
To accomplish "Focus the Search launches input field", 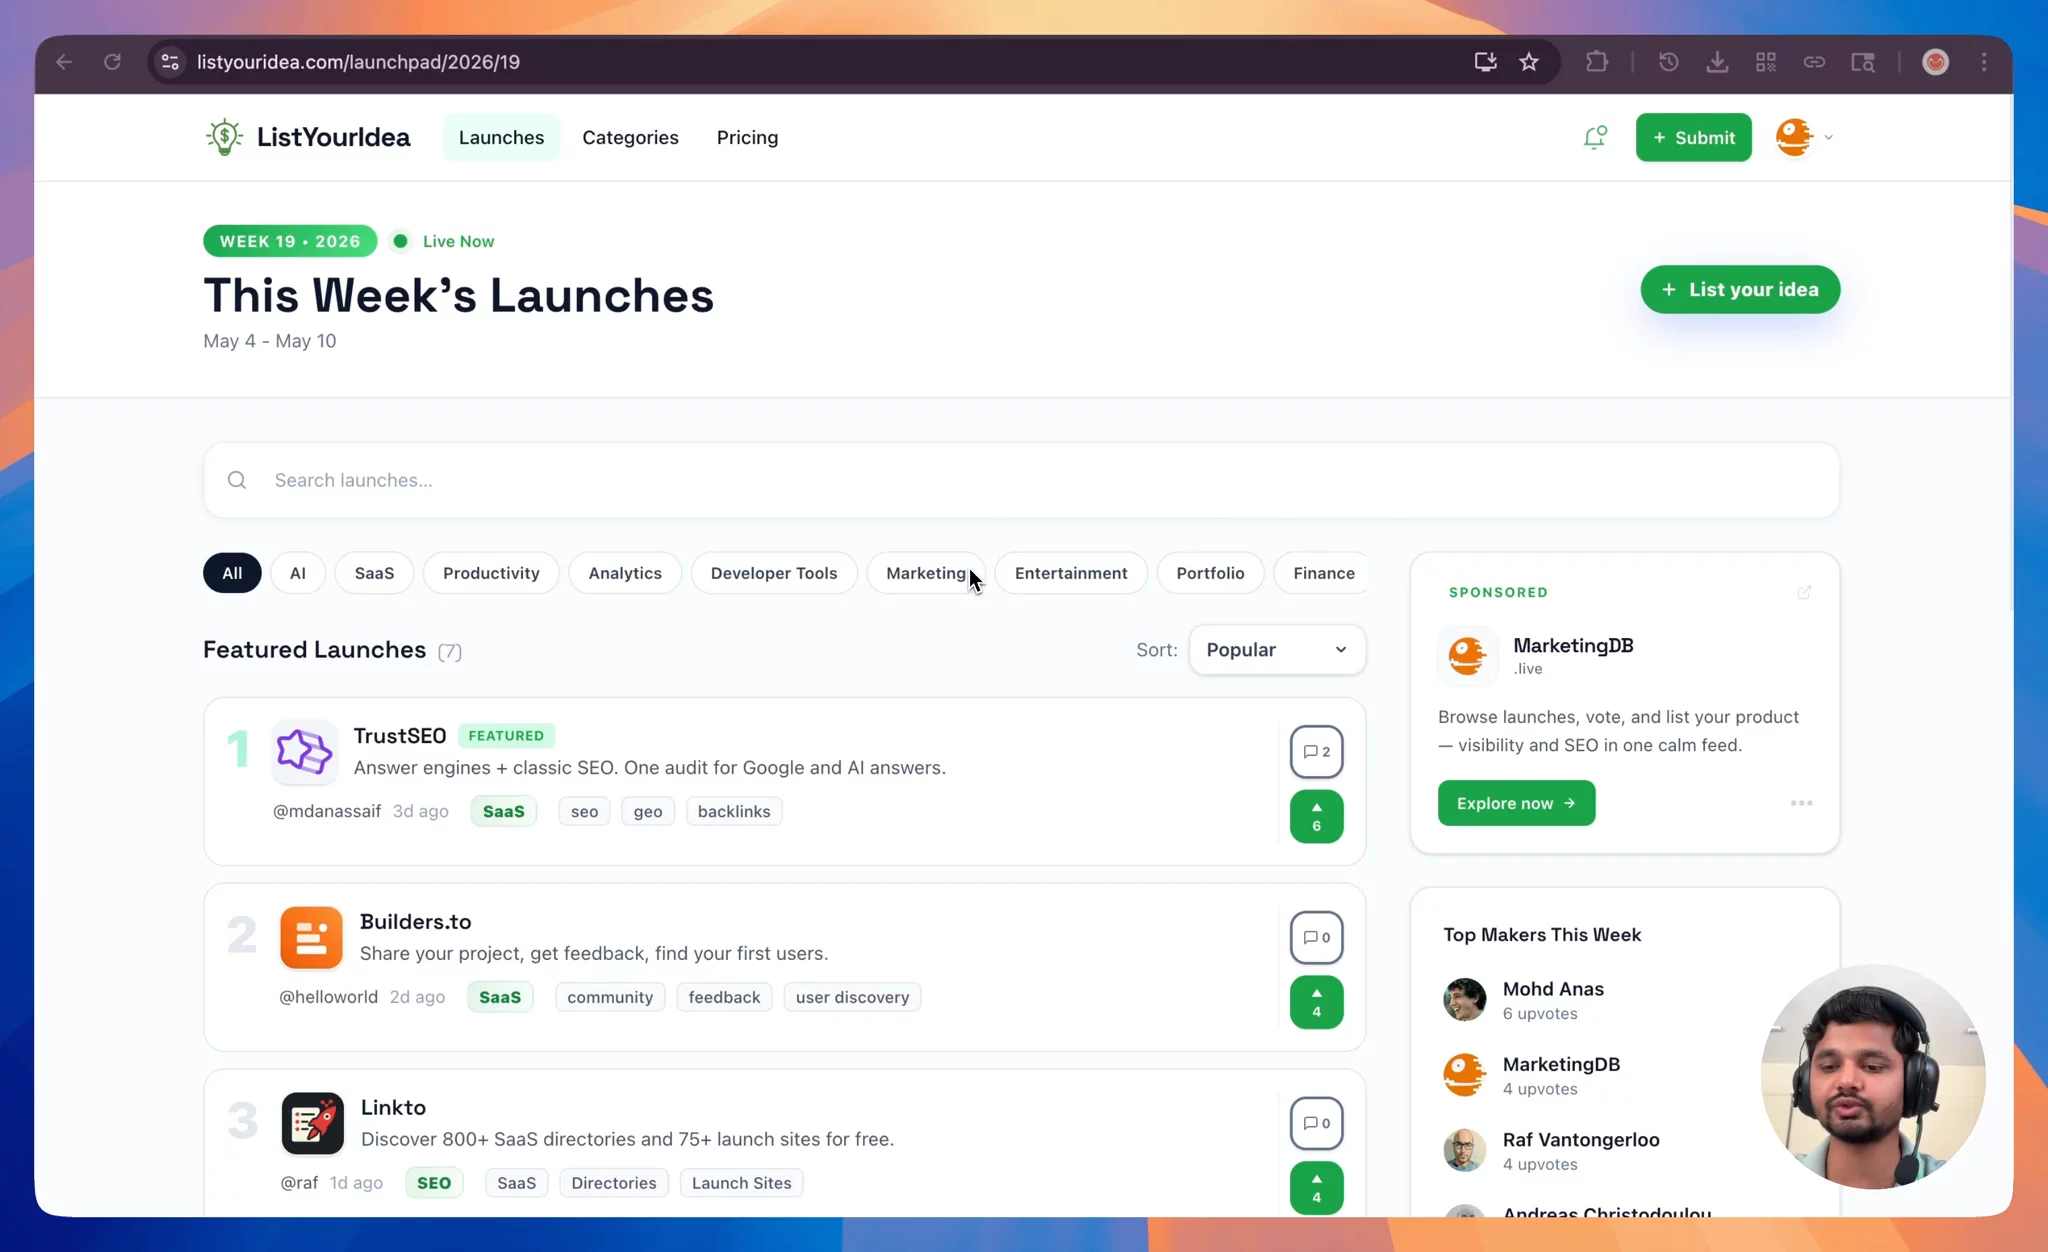I will coord(1021,480).
